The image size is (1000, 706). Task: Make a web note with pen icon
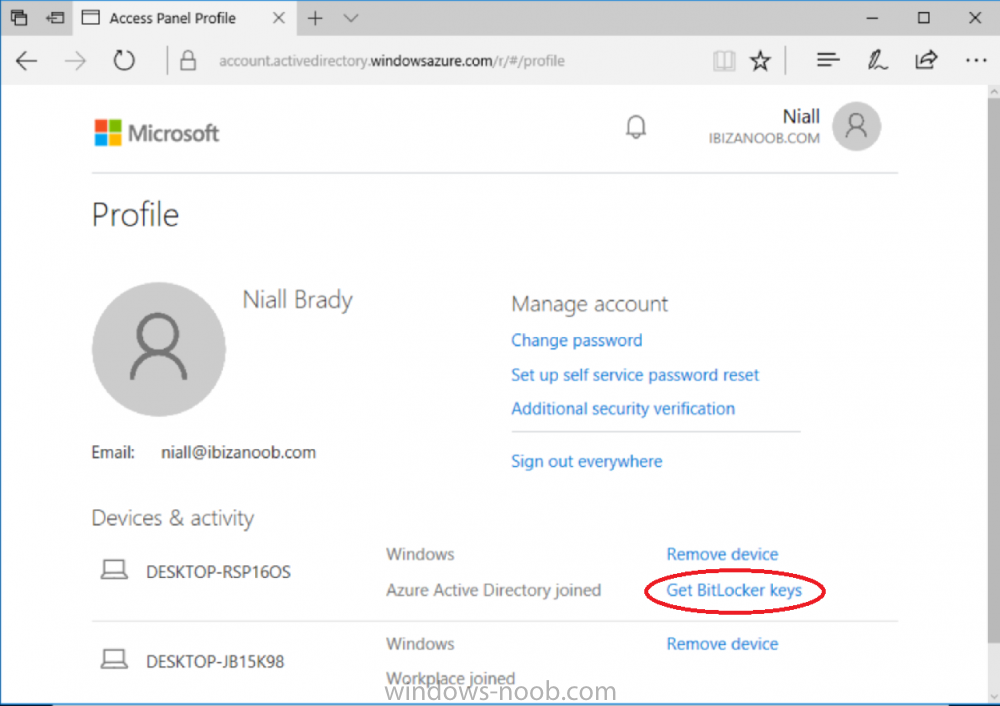pos(877,60)
